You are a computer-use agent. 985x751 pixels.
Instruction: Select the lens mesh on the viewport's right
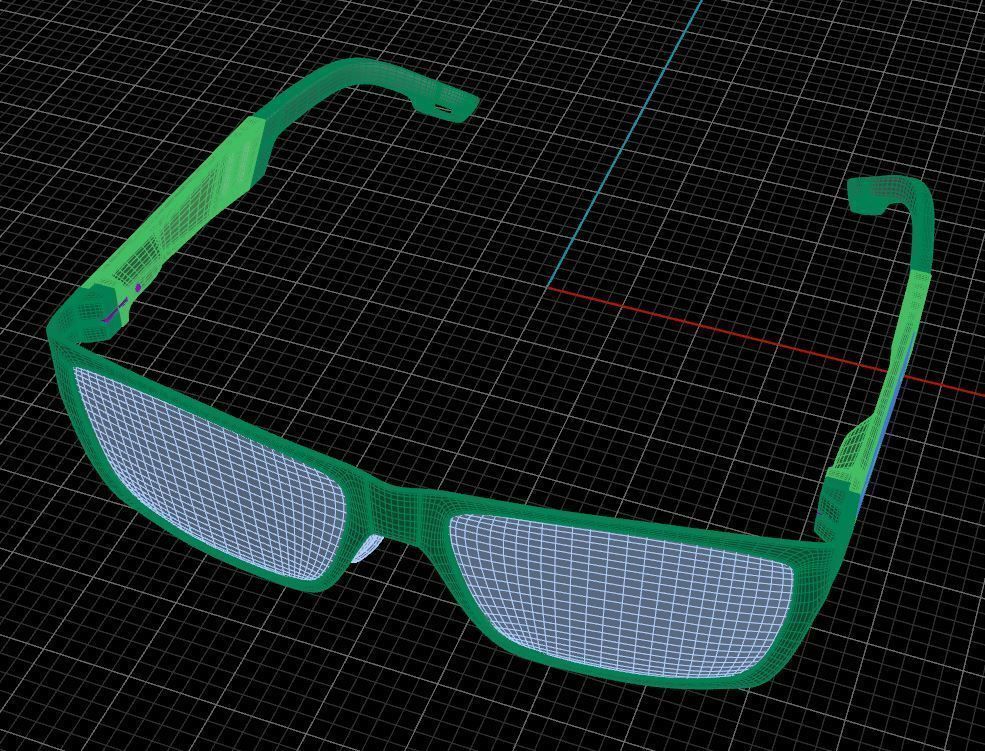coord(621,597)
